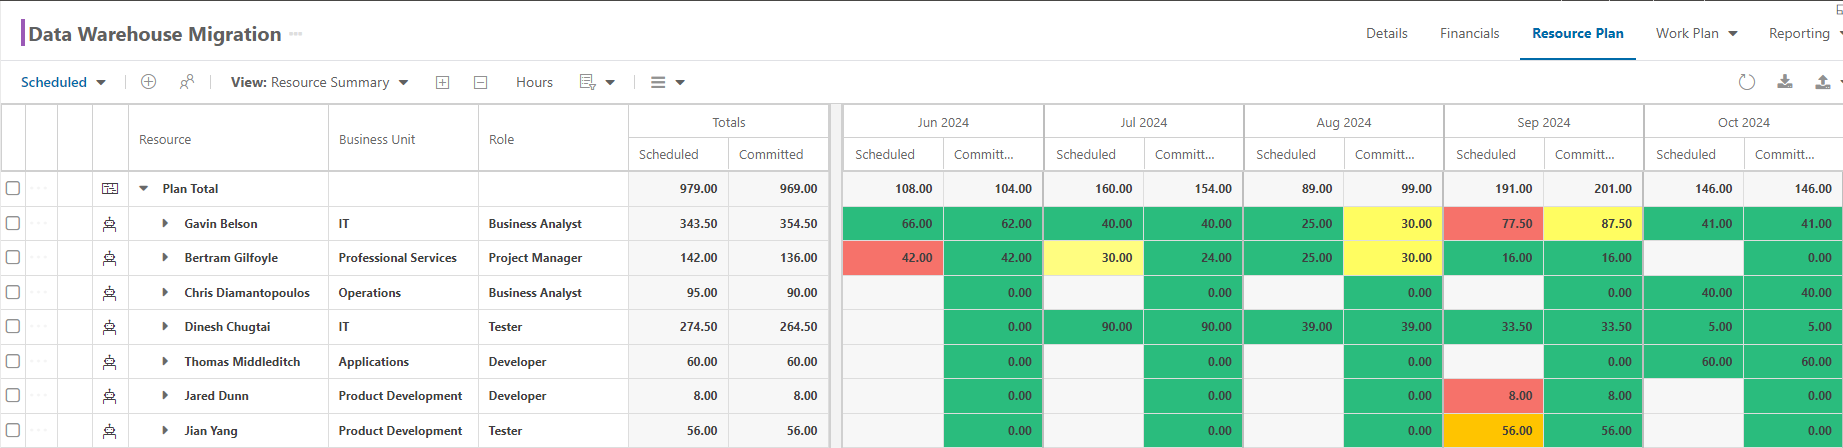Select the Plan Total row checkbox

(x=13, y=188)
